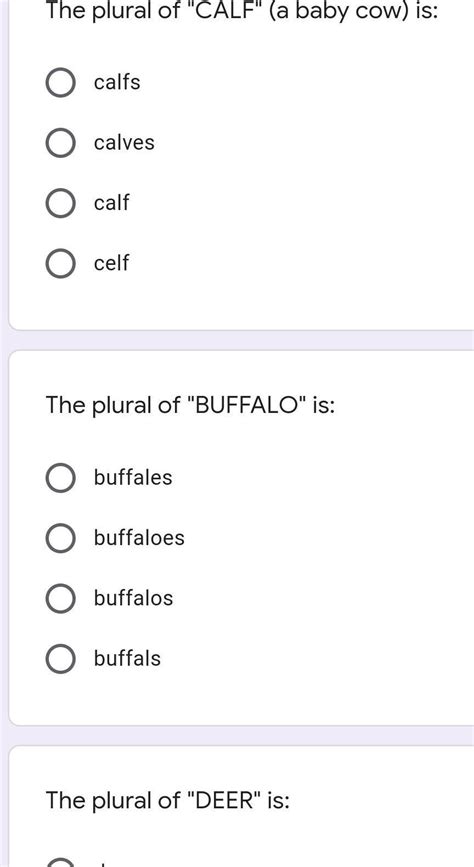Pick the 'celf' radio circle
The width and height of the screenshot is (474, 867).
coord(60,263)
